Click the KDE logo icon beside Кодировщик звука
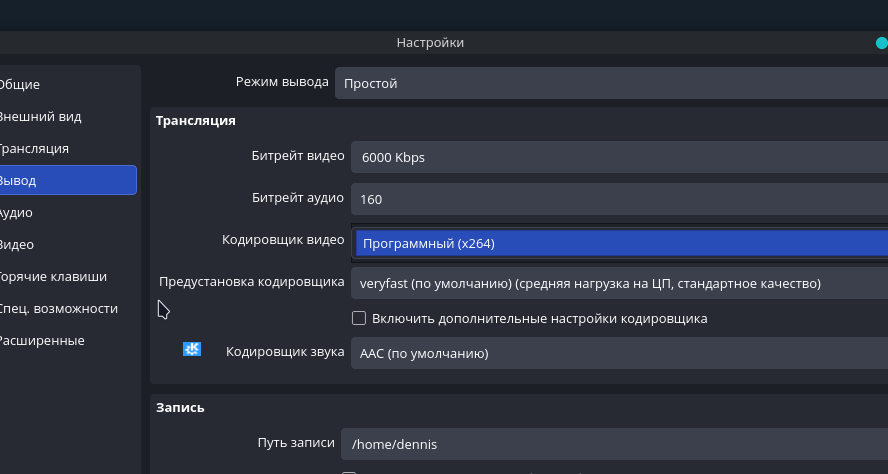The height and width of the screenshot is (474, 888). point(192,349)
